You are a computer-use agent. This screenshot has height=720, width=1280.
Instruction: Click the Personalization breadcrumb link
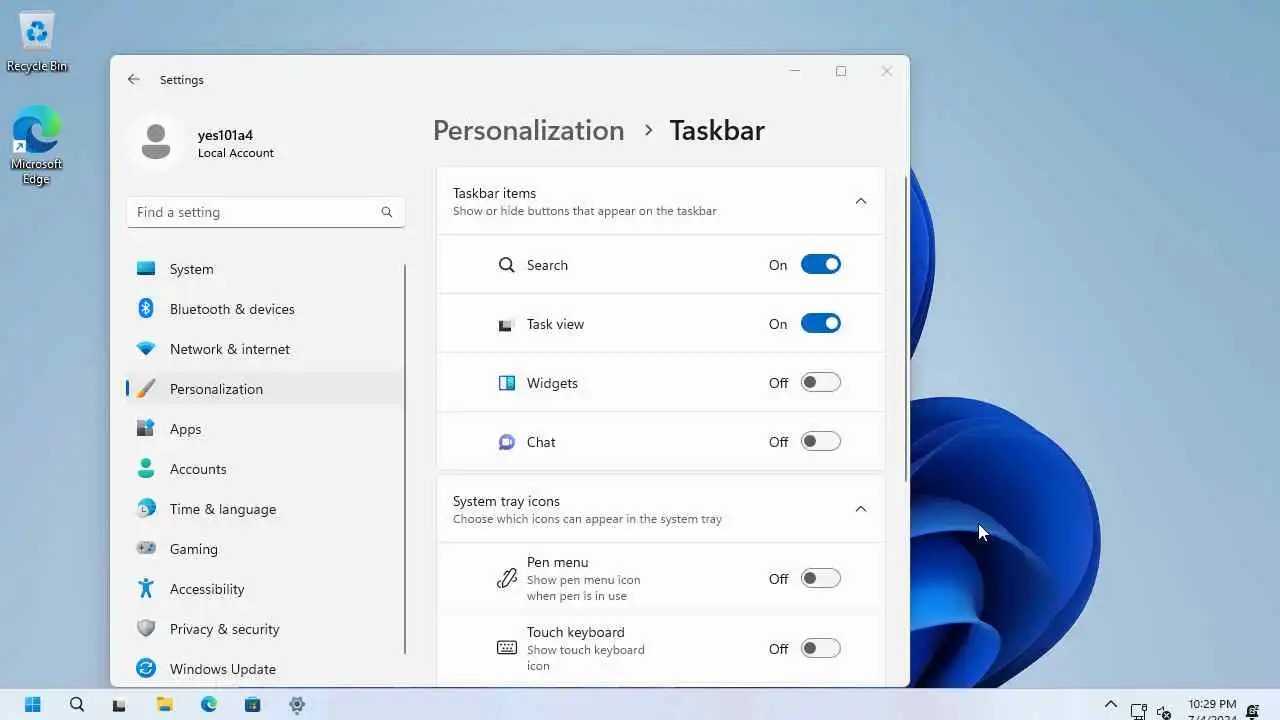tap(528, 131)
